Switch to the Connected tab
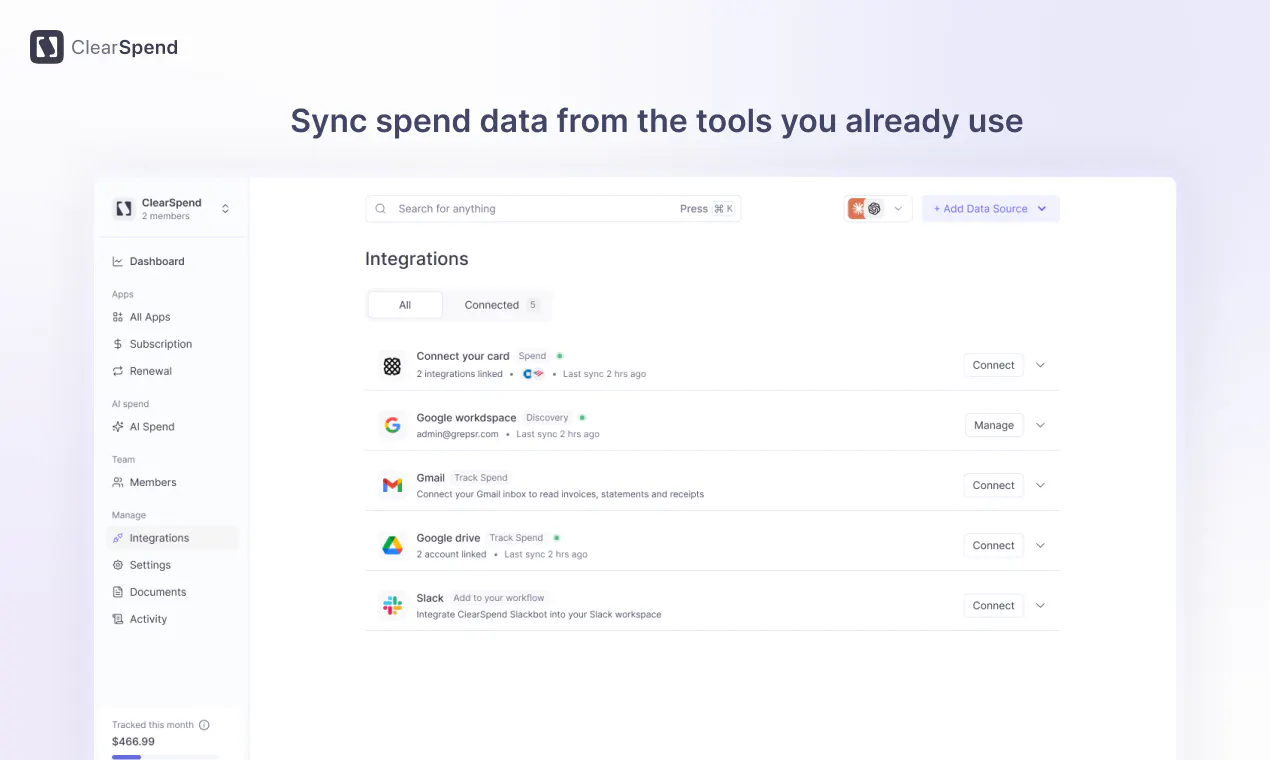This screenshot has width=1270, height=760. (502, 305)
